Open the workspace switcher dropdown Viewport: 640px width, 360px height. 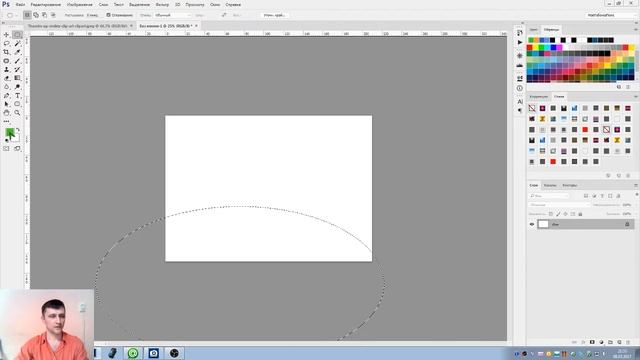610,15
